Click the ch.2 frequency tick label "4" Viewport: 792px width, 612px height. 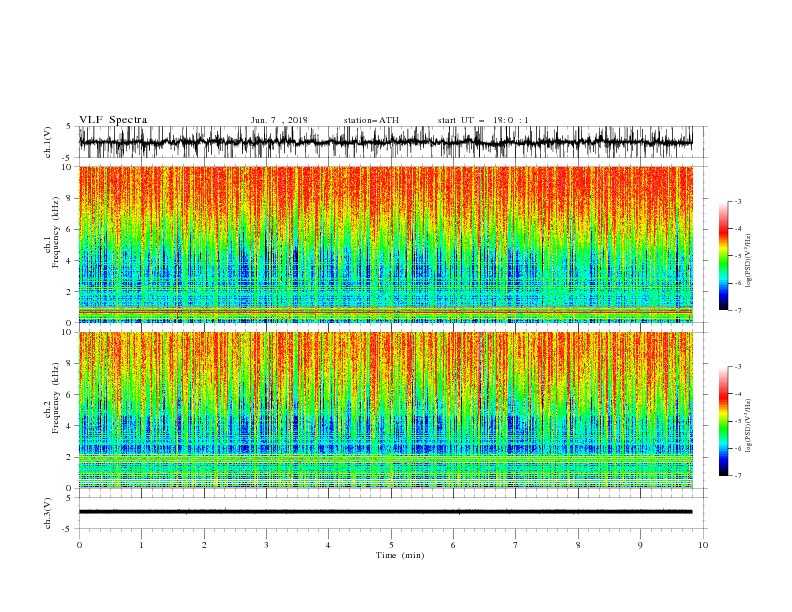[70, 426]
